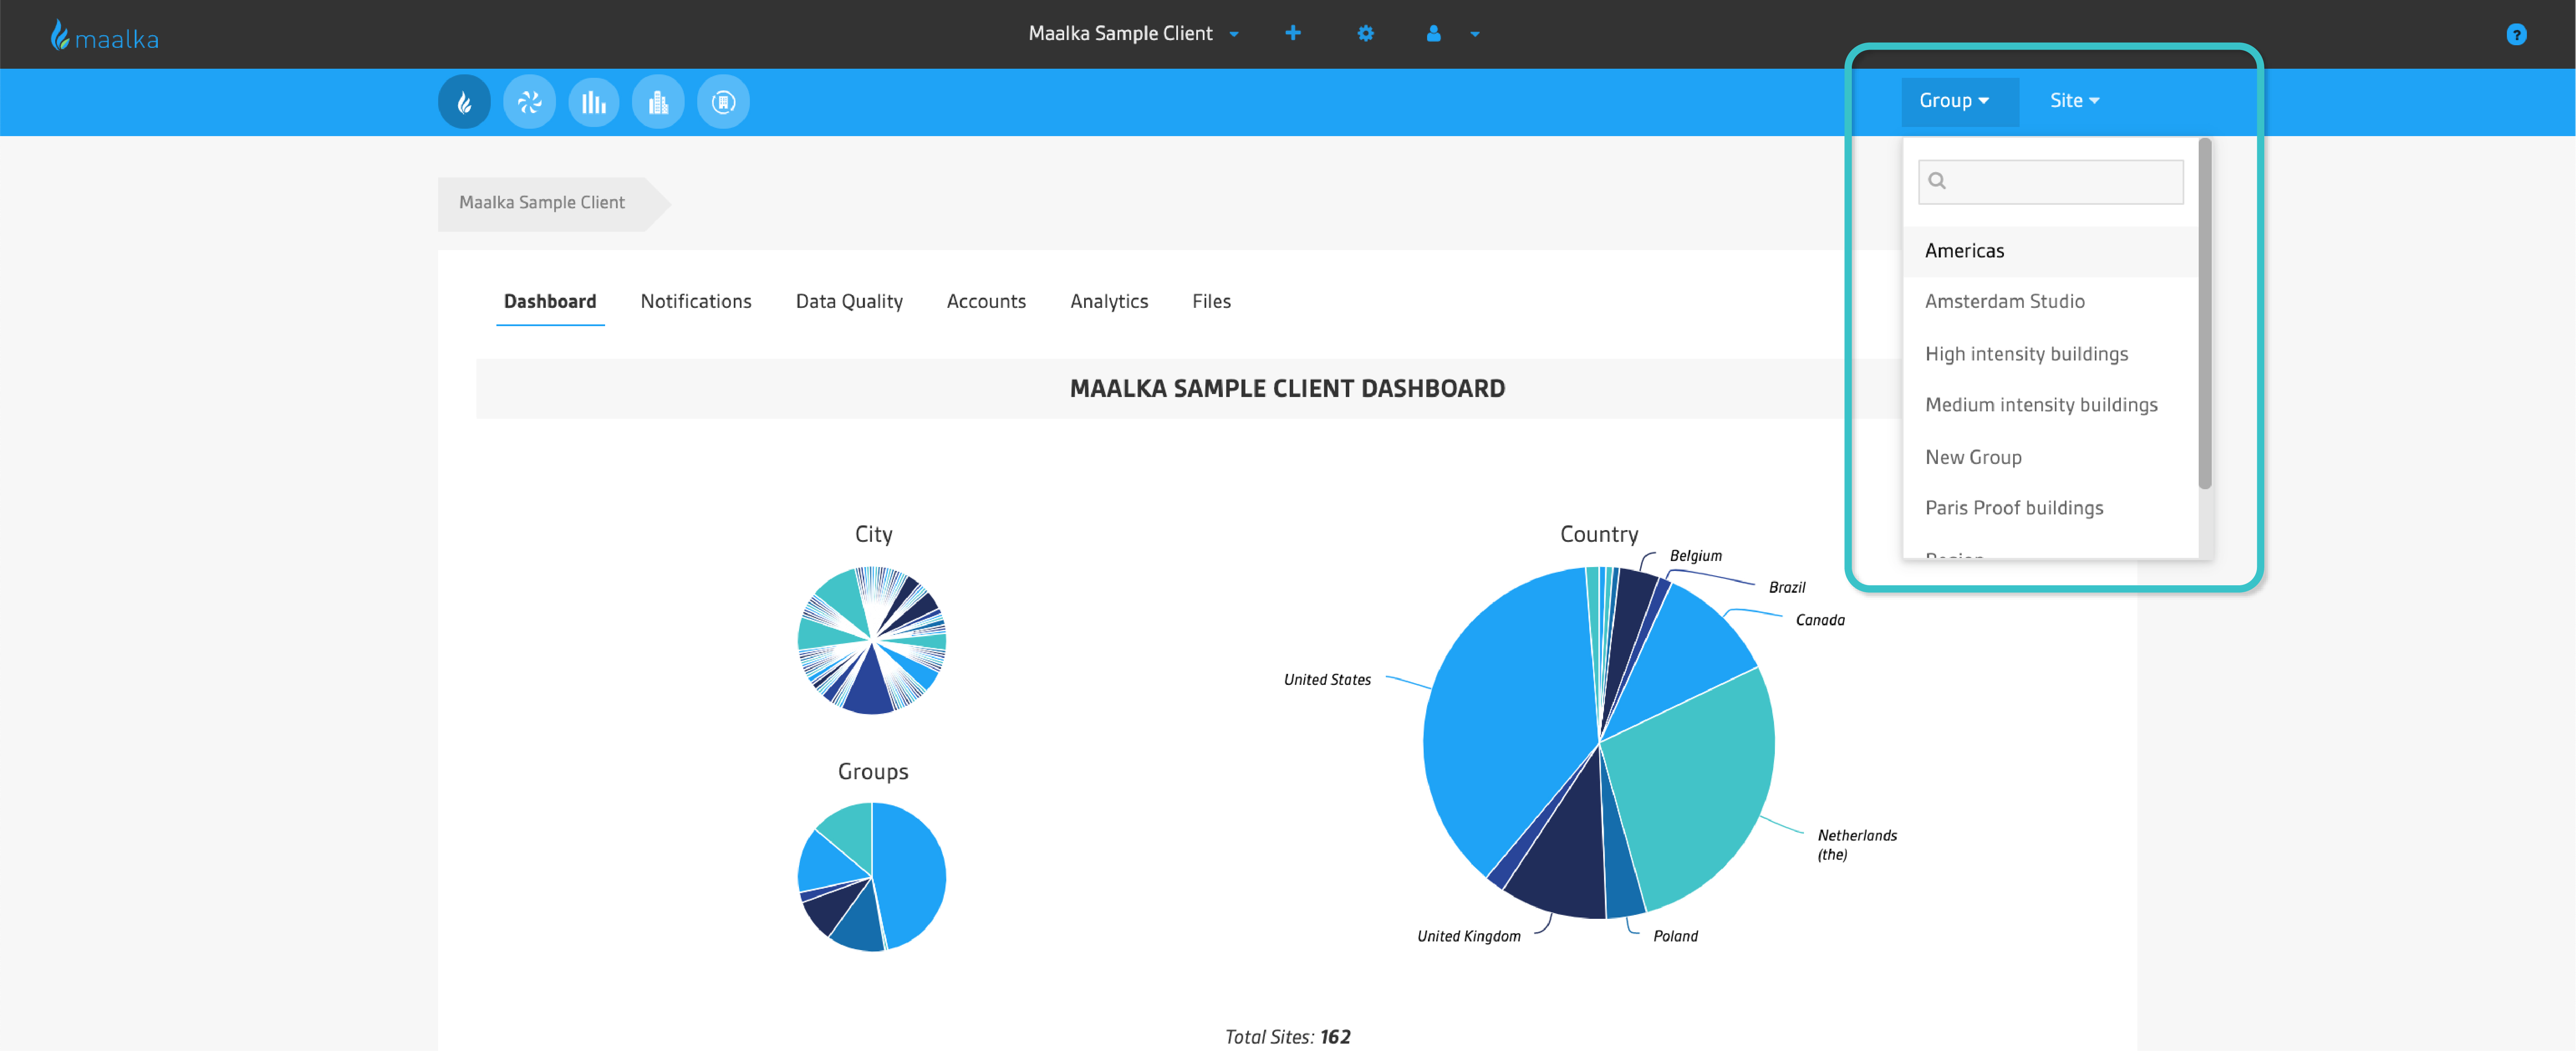Click the Groups pie chart
Viewport: 2576px width, 1051px height.
872,877
